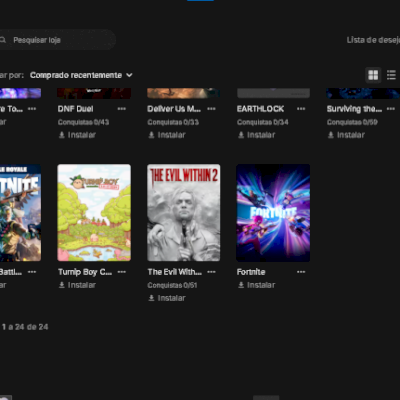Install Fortnite under purple cover
400x400 pixels.
pos(257,285)
